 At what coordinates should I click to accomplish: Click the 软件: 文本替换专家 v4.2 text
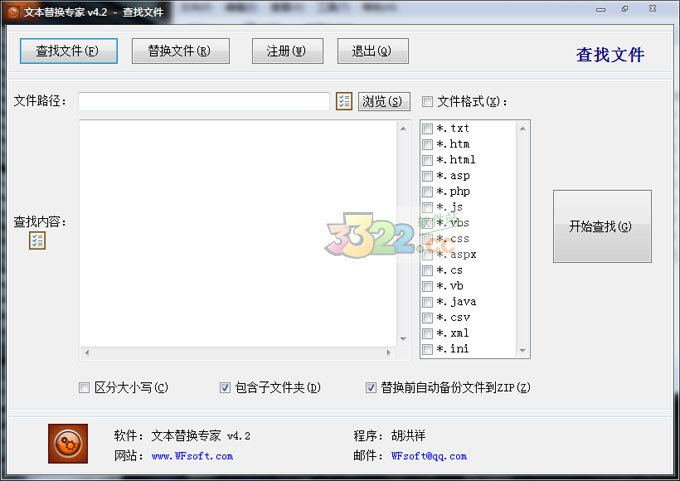pyautogui.click(x=182, y=435)
